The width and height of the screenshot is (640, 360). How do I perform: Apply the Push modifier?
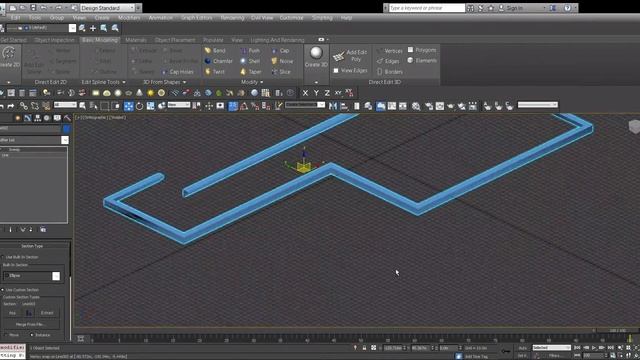click(250, 51)
